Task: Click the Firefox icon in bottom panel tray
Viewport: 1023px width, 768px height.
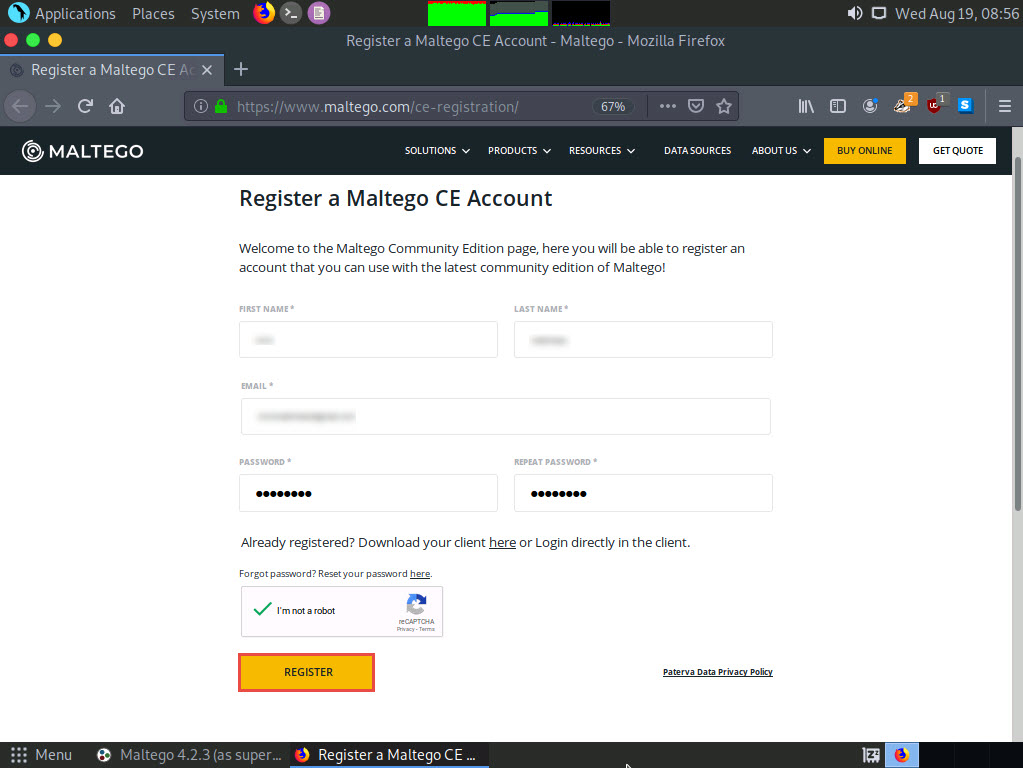Action: coord(902,755)
